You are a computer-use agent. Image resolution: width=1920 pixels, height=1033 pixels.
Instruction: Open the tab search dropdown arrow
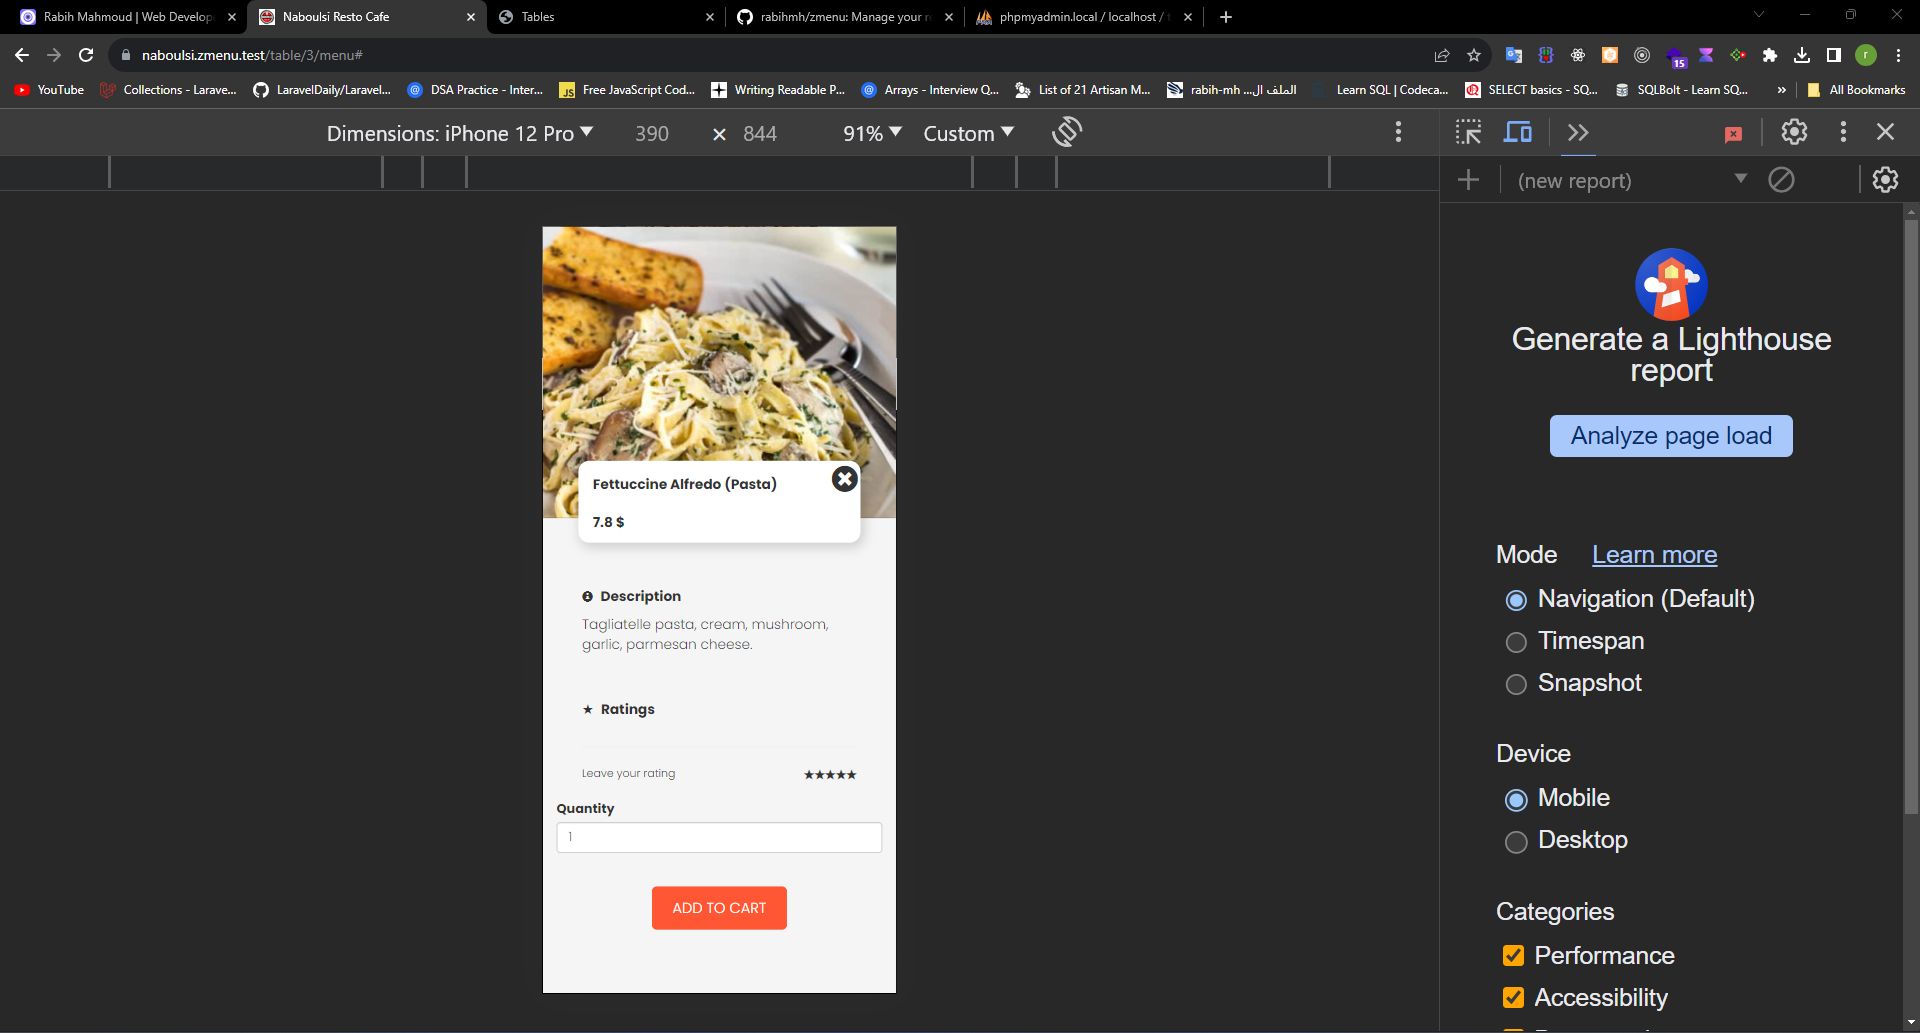pyautogui.click(x=1759, y=14)
